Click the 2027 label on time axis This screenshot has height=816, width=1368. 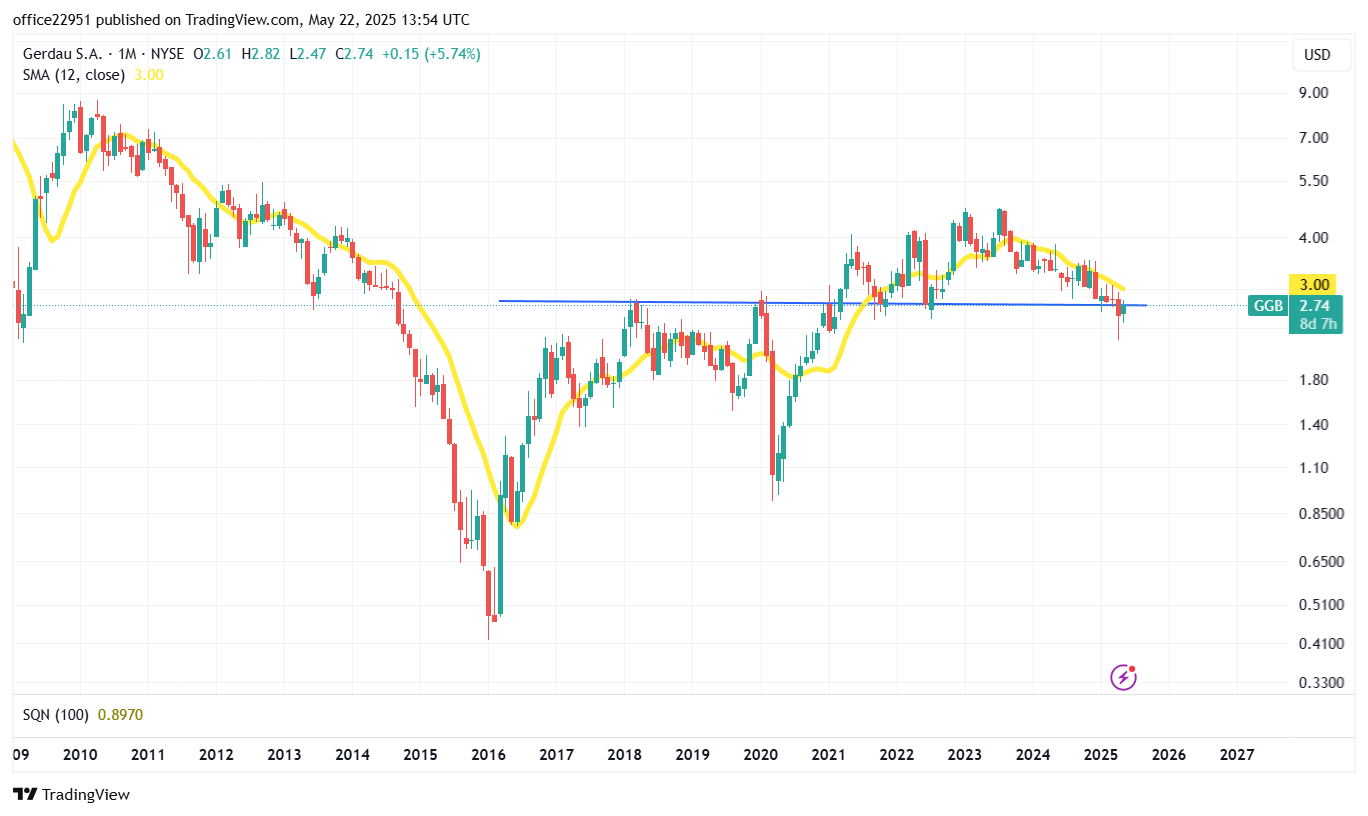[x=1237, y=755]
